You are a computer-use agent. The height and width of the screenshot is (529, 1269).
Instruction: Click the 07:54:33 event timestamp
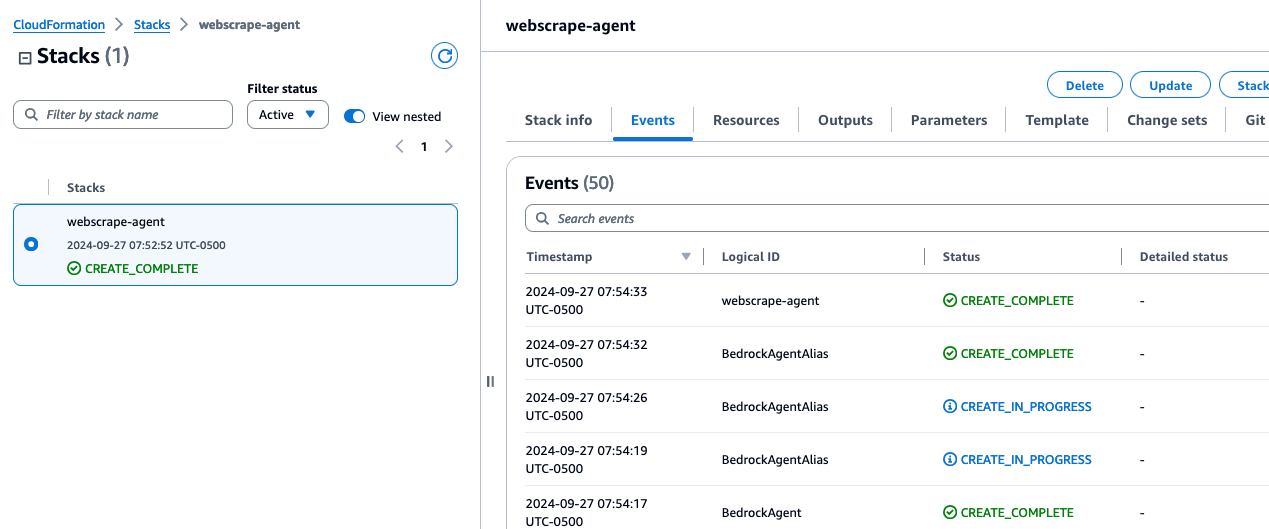tap(586, 300)
